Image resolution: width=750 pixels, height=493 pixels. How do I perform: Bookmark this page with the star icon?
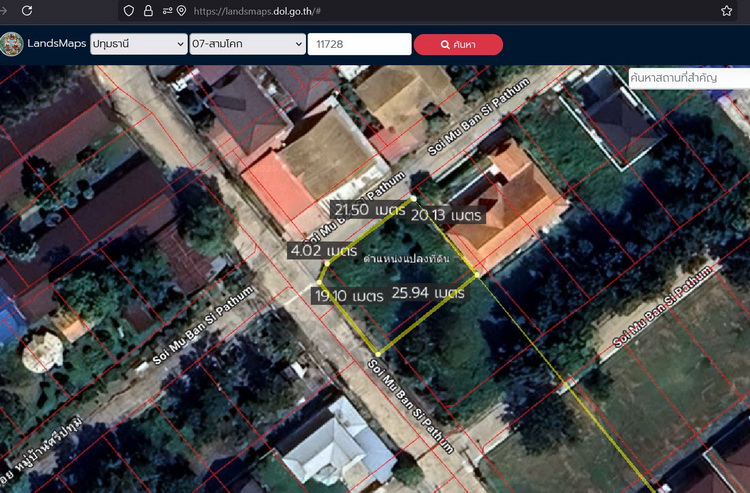[726, 10]
